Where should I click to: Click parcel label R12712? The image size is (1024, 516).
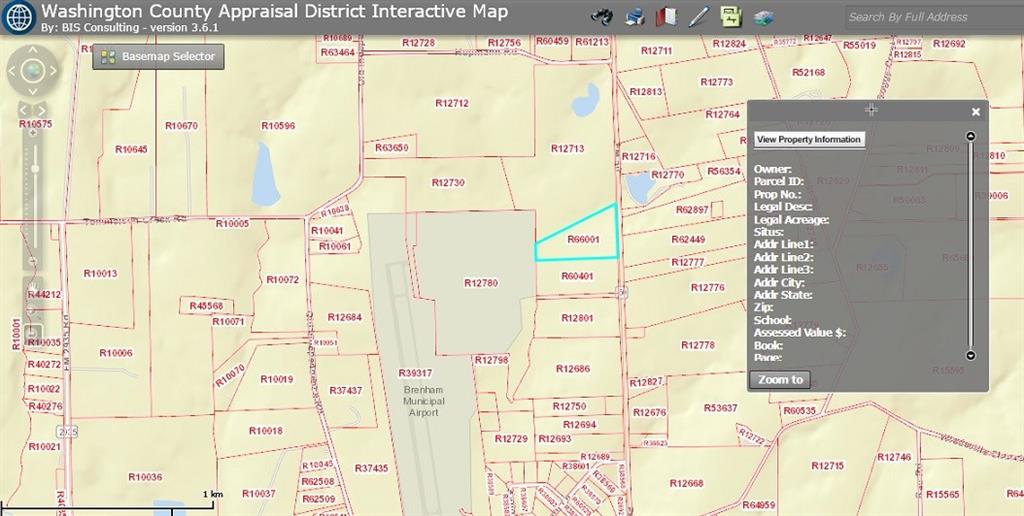[x=452, y=103]
